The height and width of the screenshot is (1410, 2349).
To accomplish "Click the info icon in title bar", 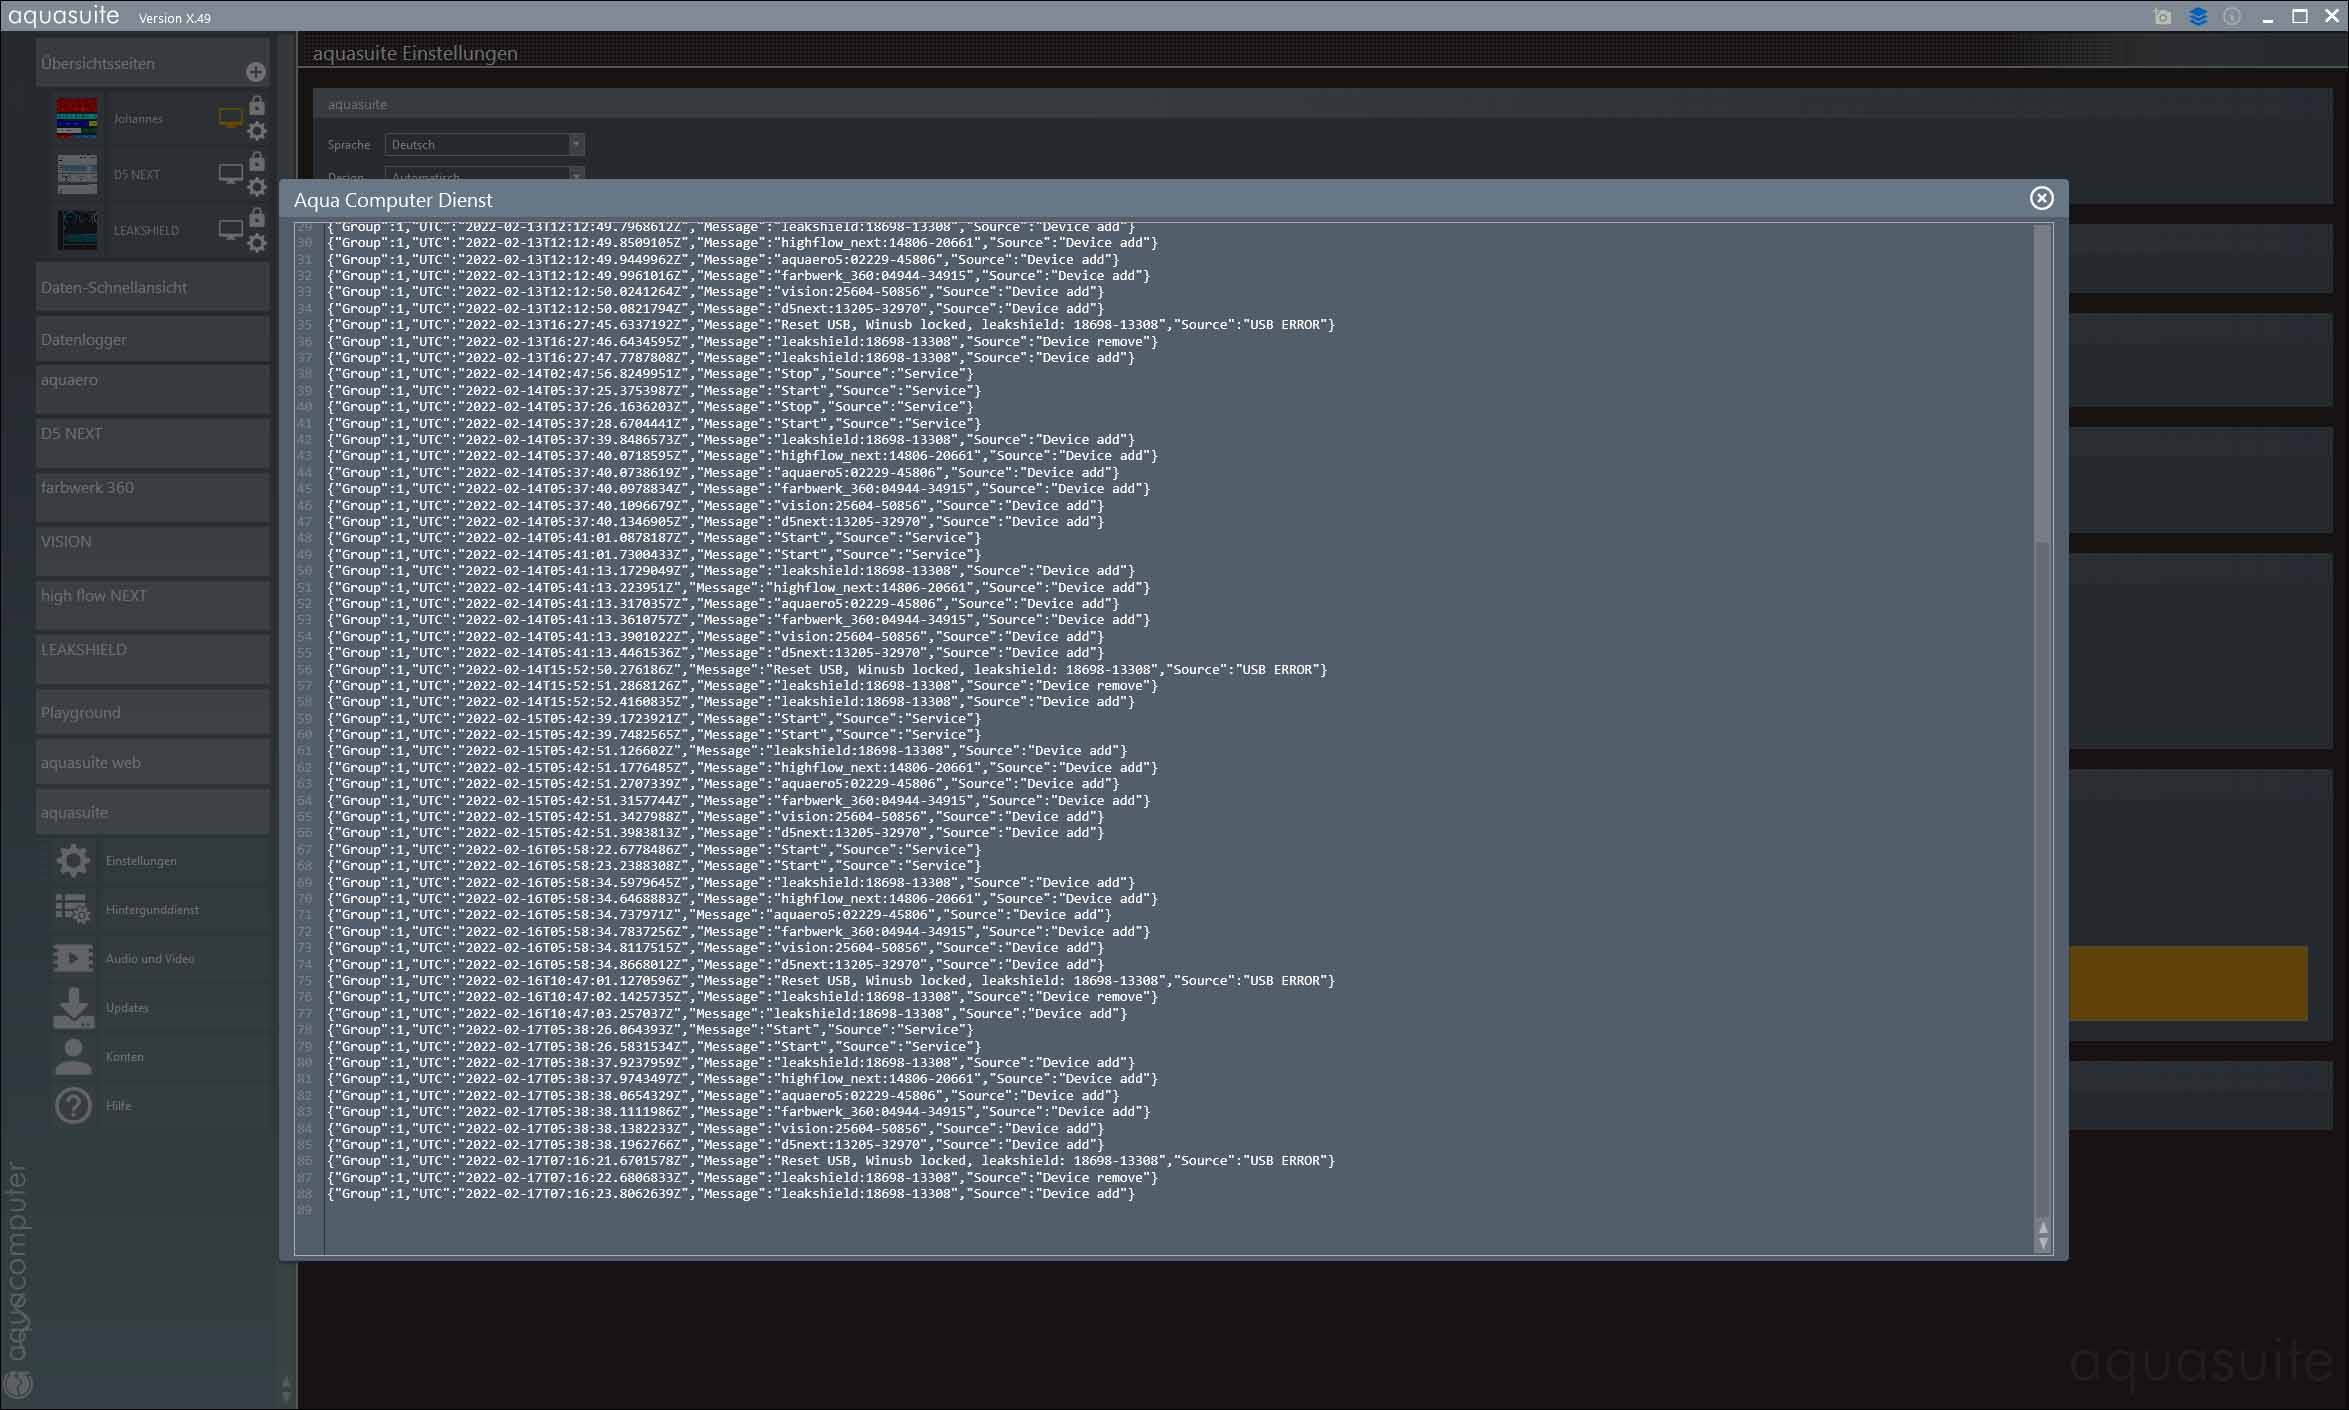I will (2232, 17).
